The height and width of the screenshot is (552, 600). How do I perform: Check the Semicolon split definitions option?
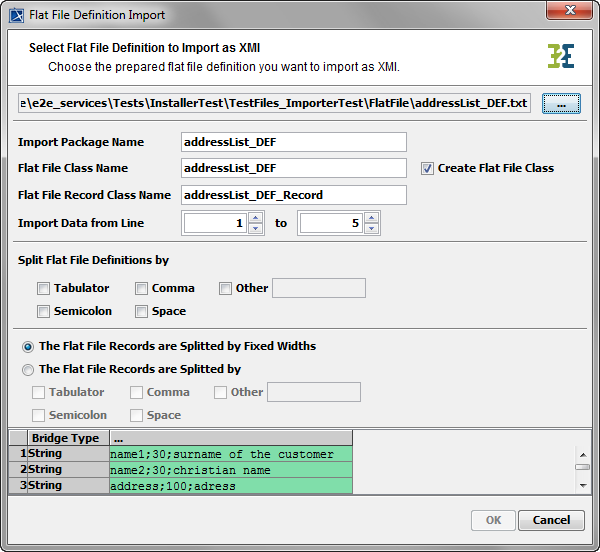coord(43,311)
